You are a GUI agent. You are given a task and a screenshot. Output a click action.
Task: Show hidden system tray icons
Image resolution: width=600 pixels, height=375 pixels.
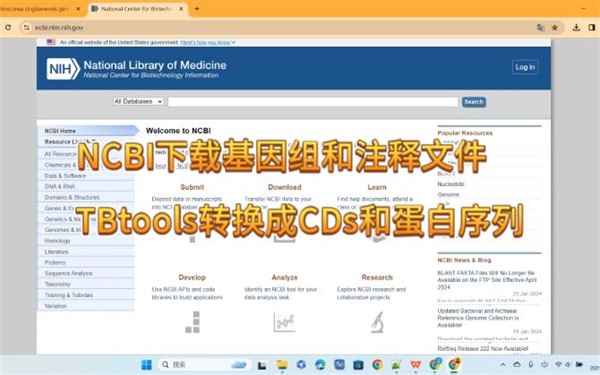503,365
